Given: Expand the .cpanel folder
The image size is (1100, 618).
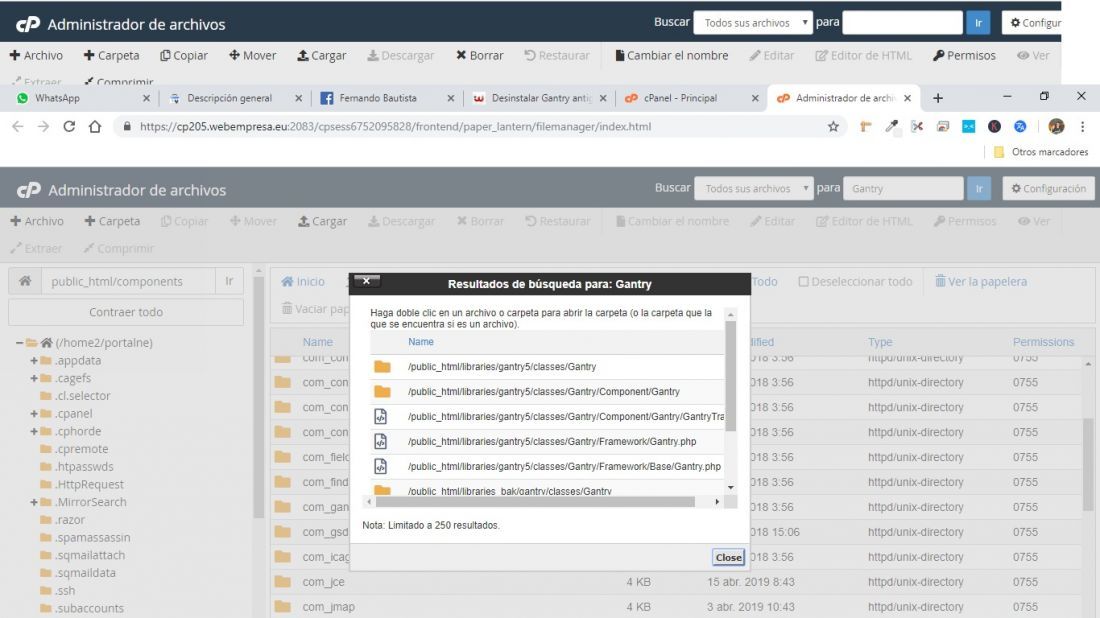Looking at the screenshot, I should coord(34,414).
